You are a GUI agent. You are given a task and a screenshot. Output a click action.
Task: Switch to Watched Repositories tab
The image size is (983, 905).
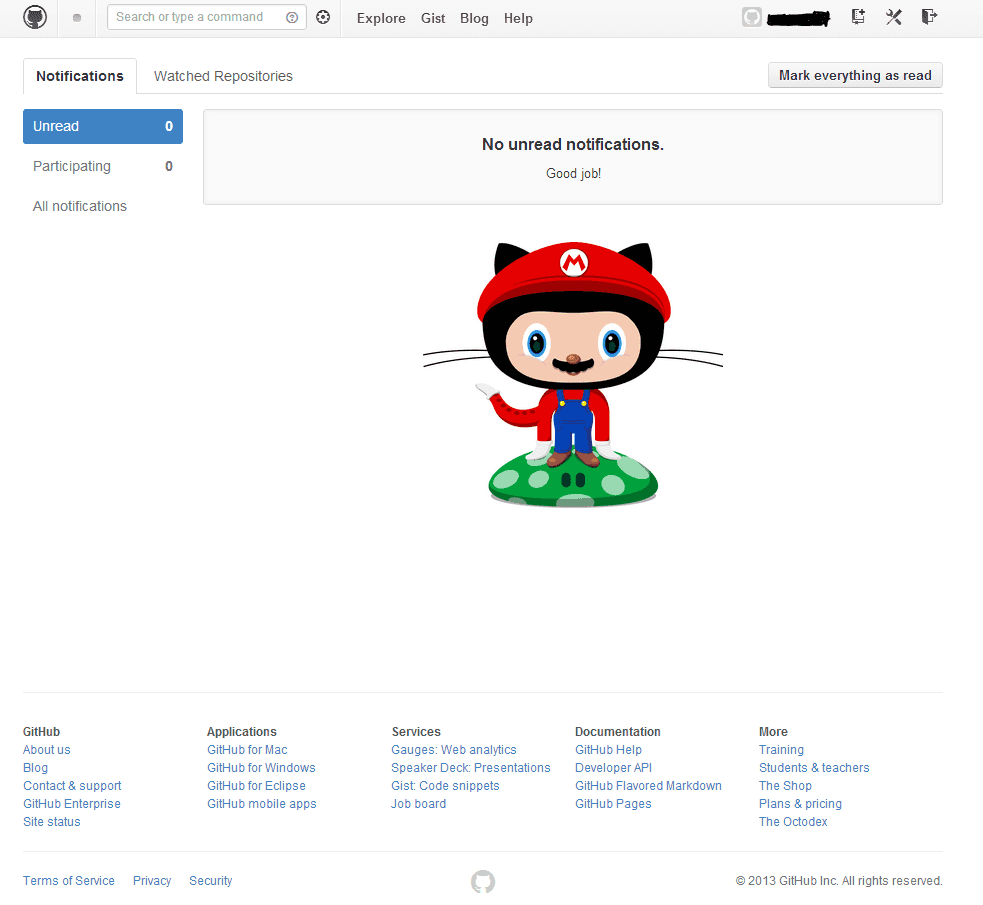coord(223,76)
